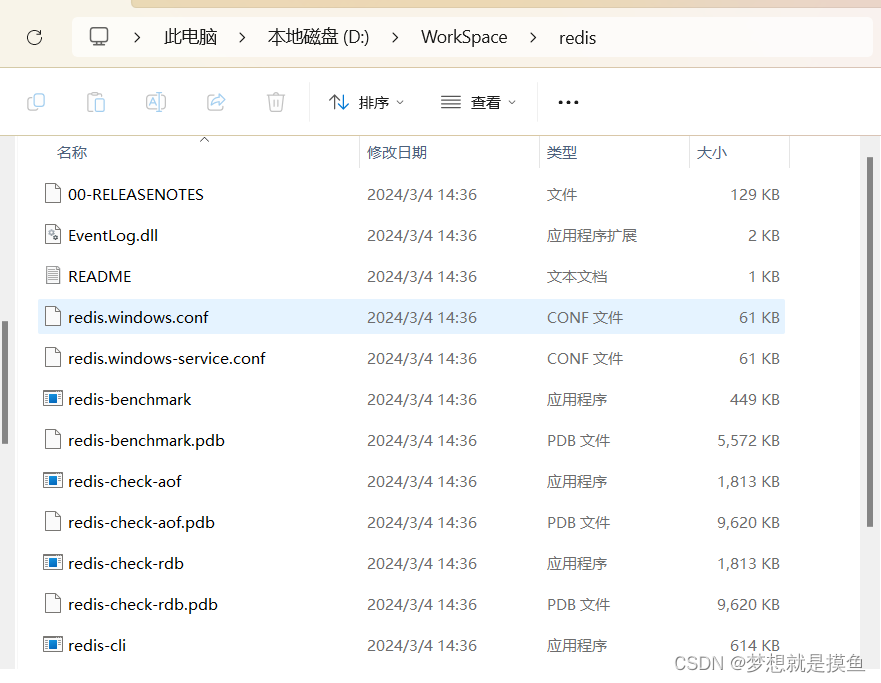Screen dimensions: 881x683
Task: Click the computer icon in address bar
Action: (99, 37)
